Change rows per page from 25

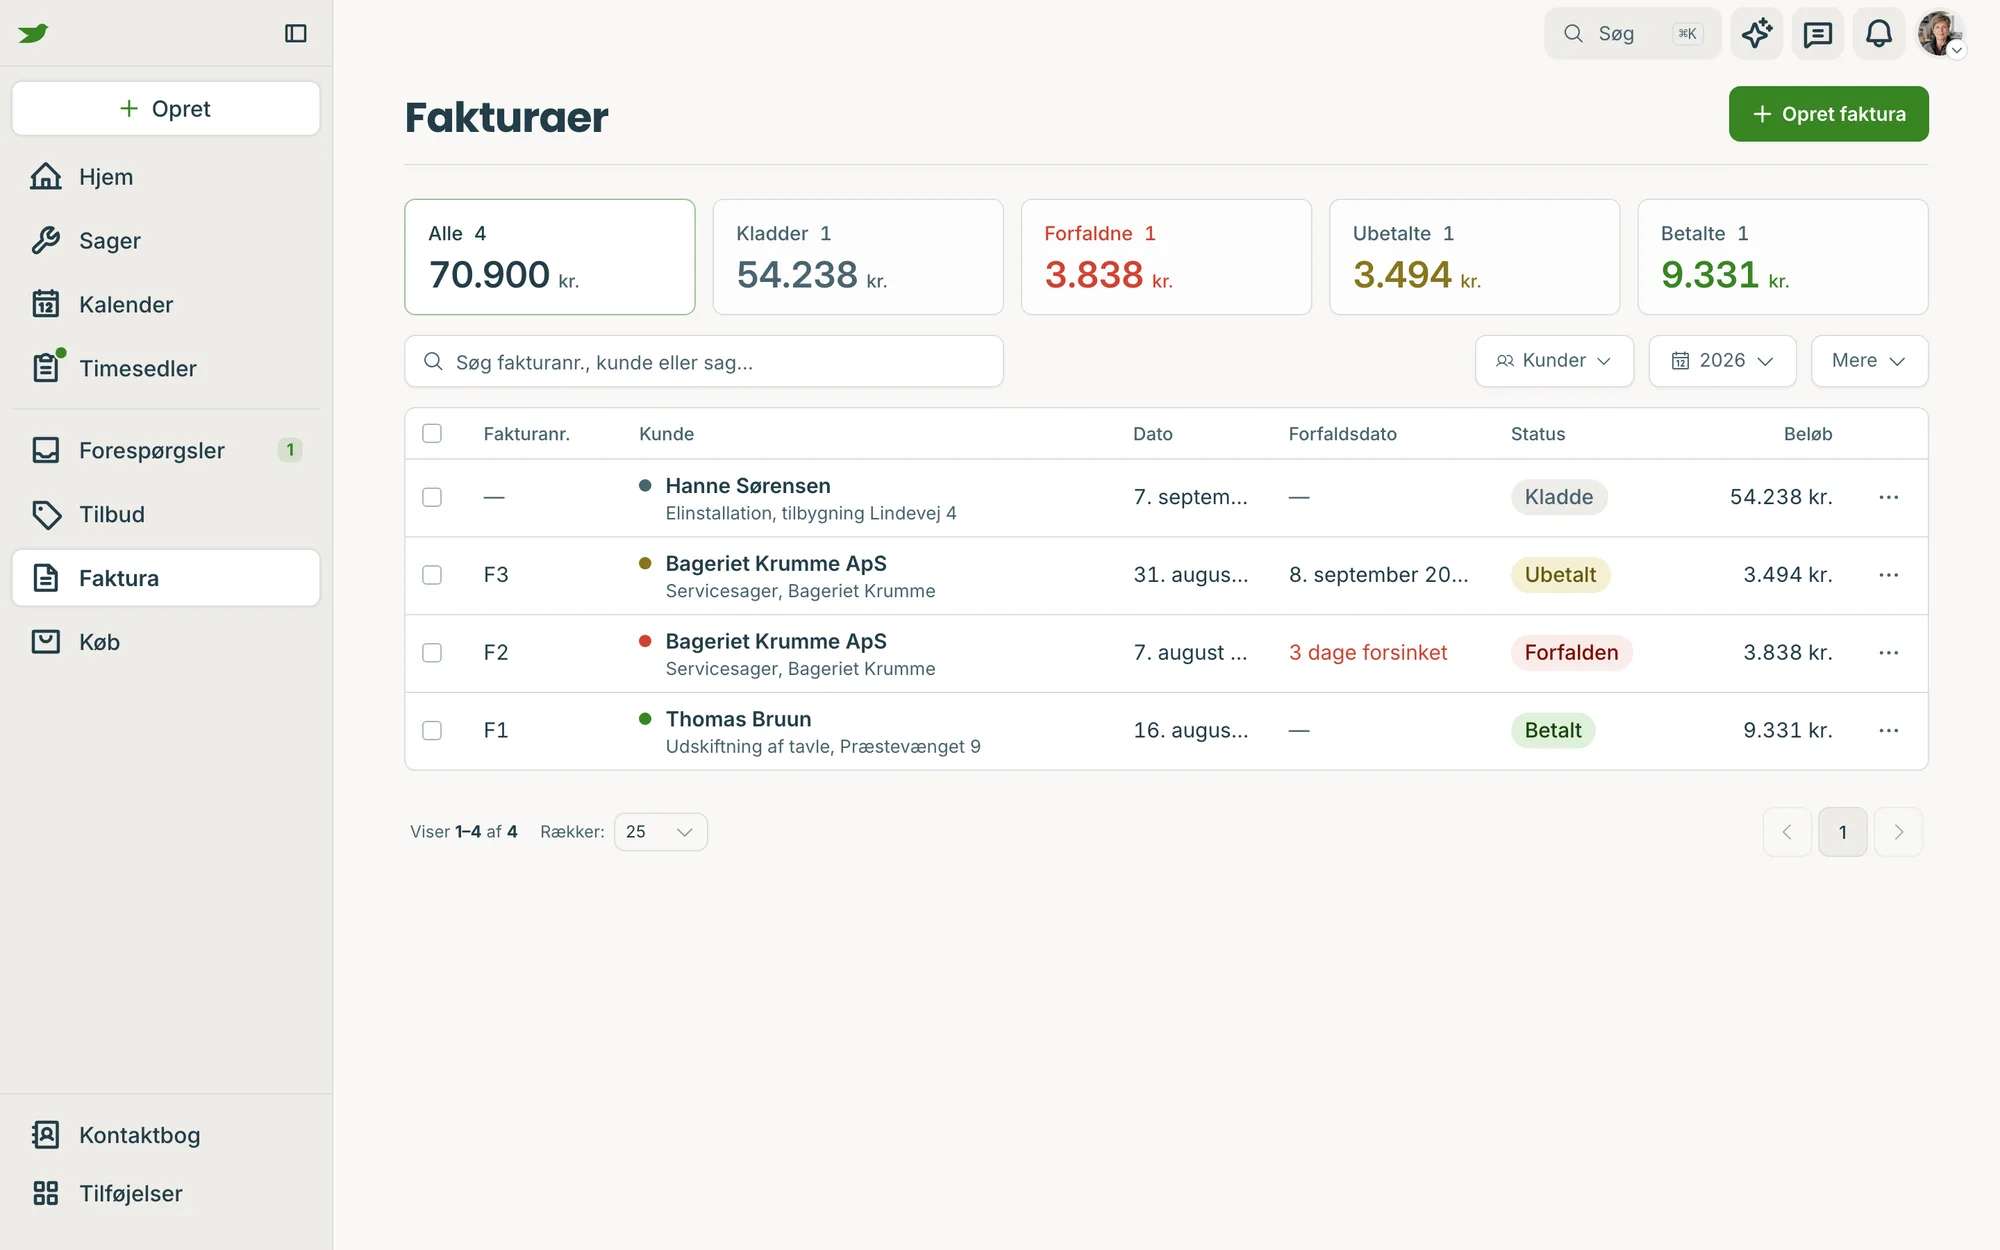pos(660,832)
